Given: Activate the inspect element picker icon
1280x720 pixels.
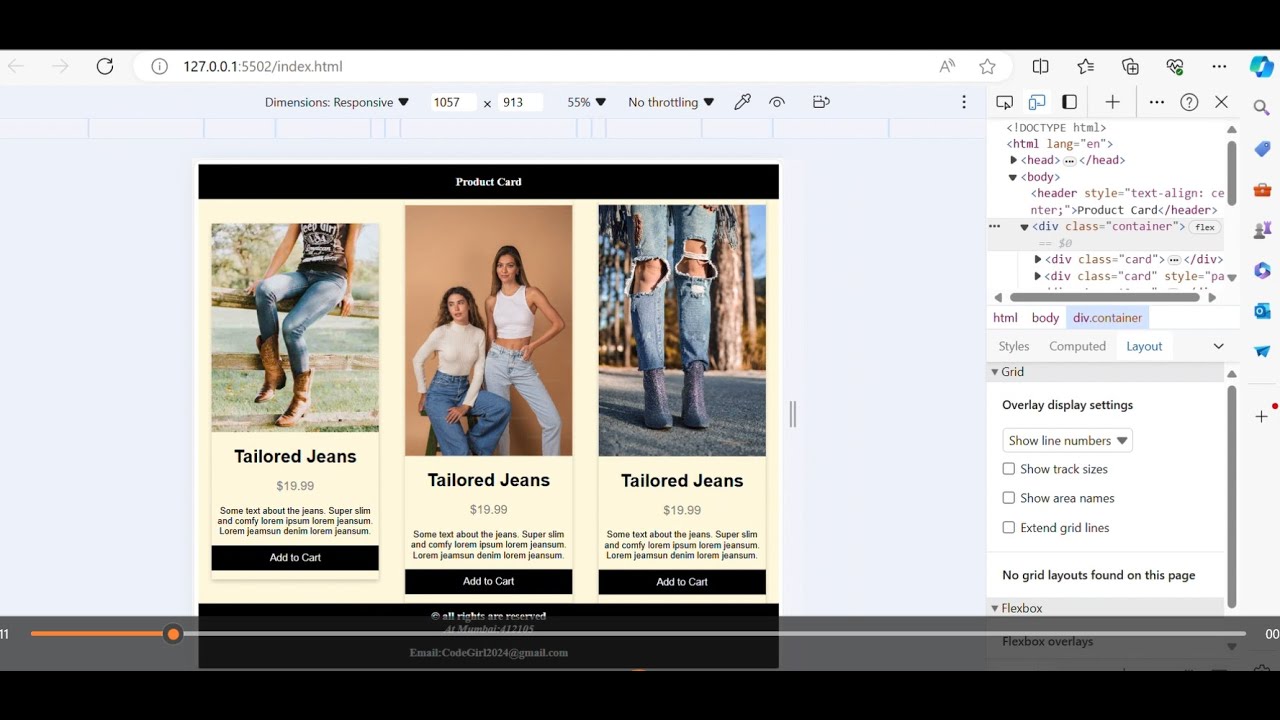Looking at the screenshot, I should [1005, 102].
